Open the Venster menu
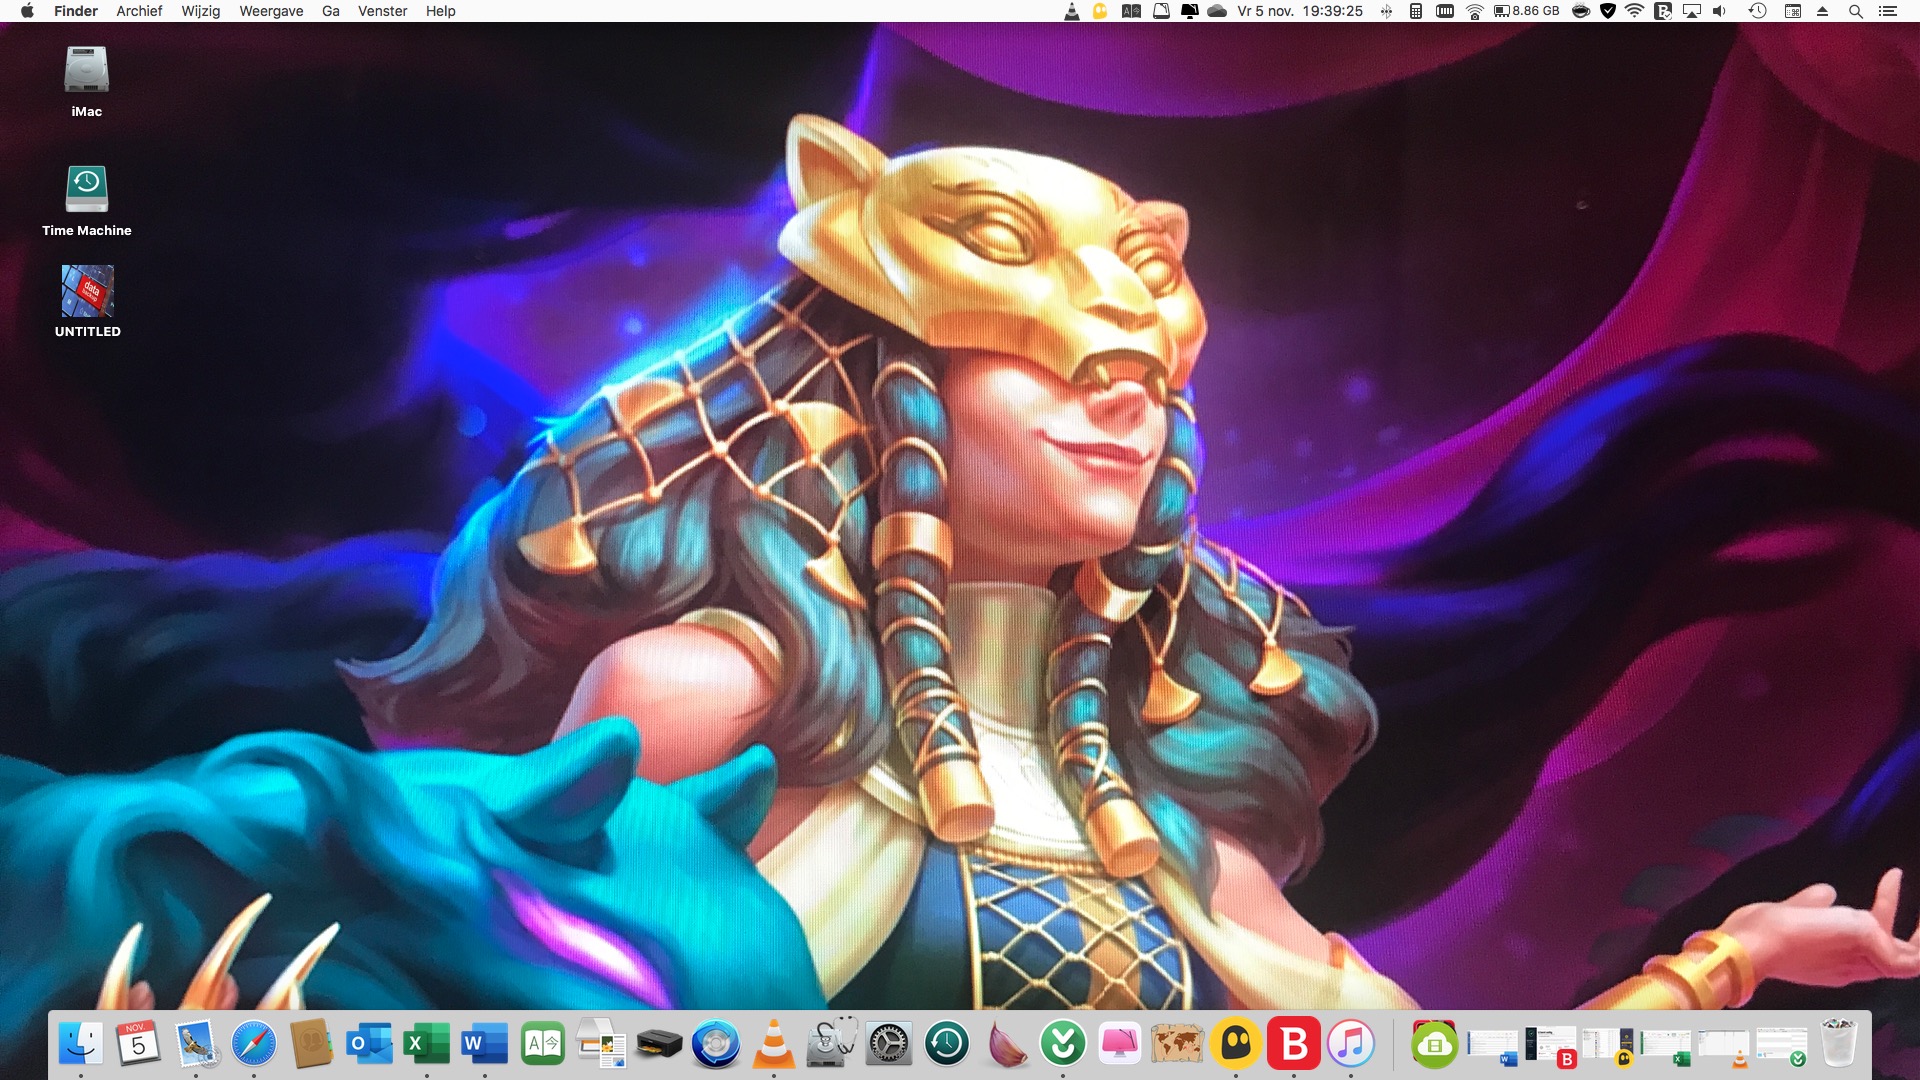Viewport: 1920px width, 1080px height. (382, 11)
